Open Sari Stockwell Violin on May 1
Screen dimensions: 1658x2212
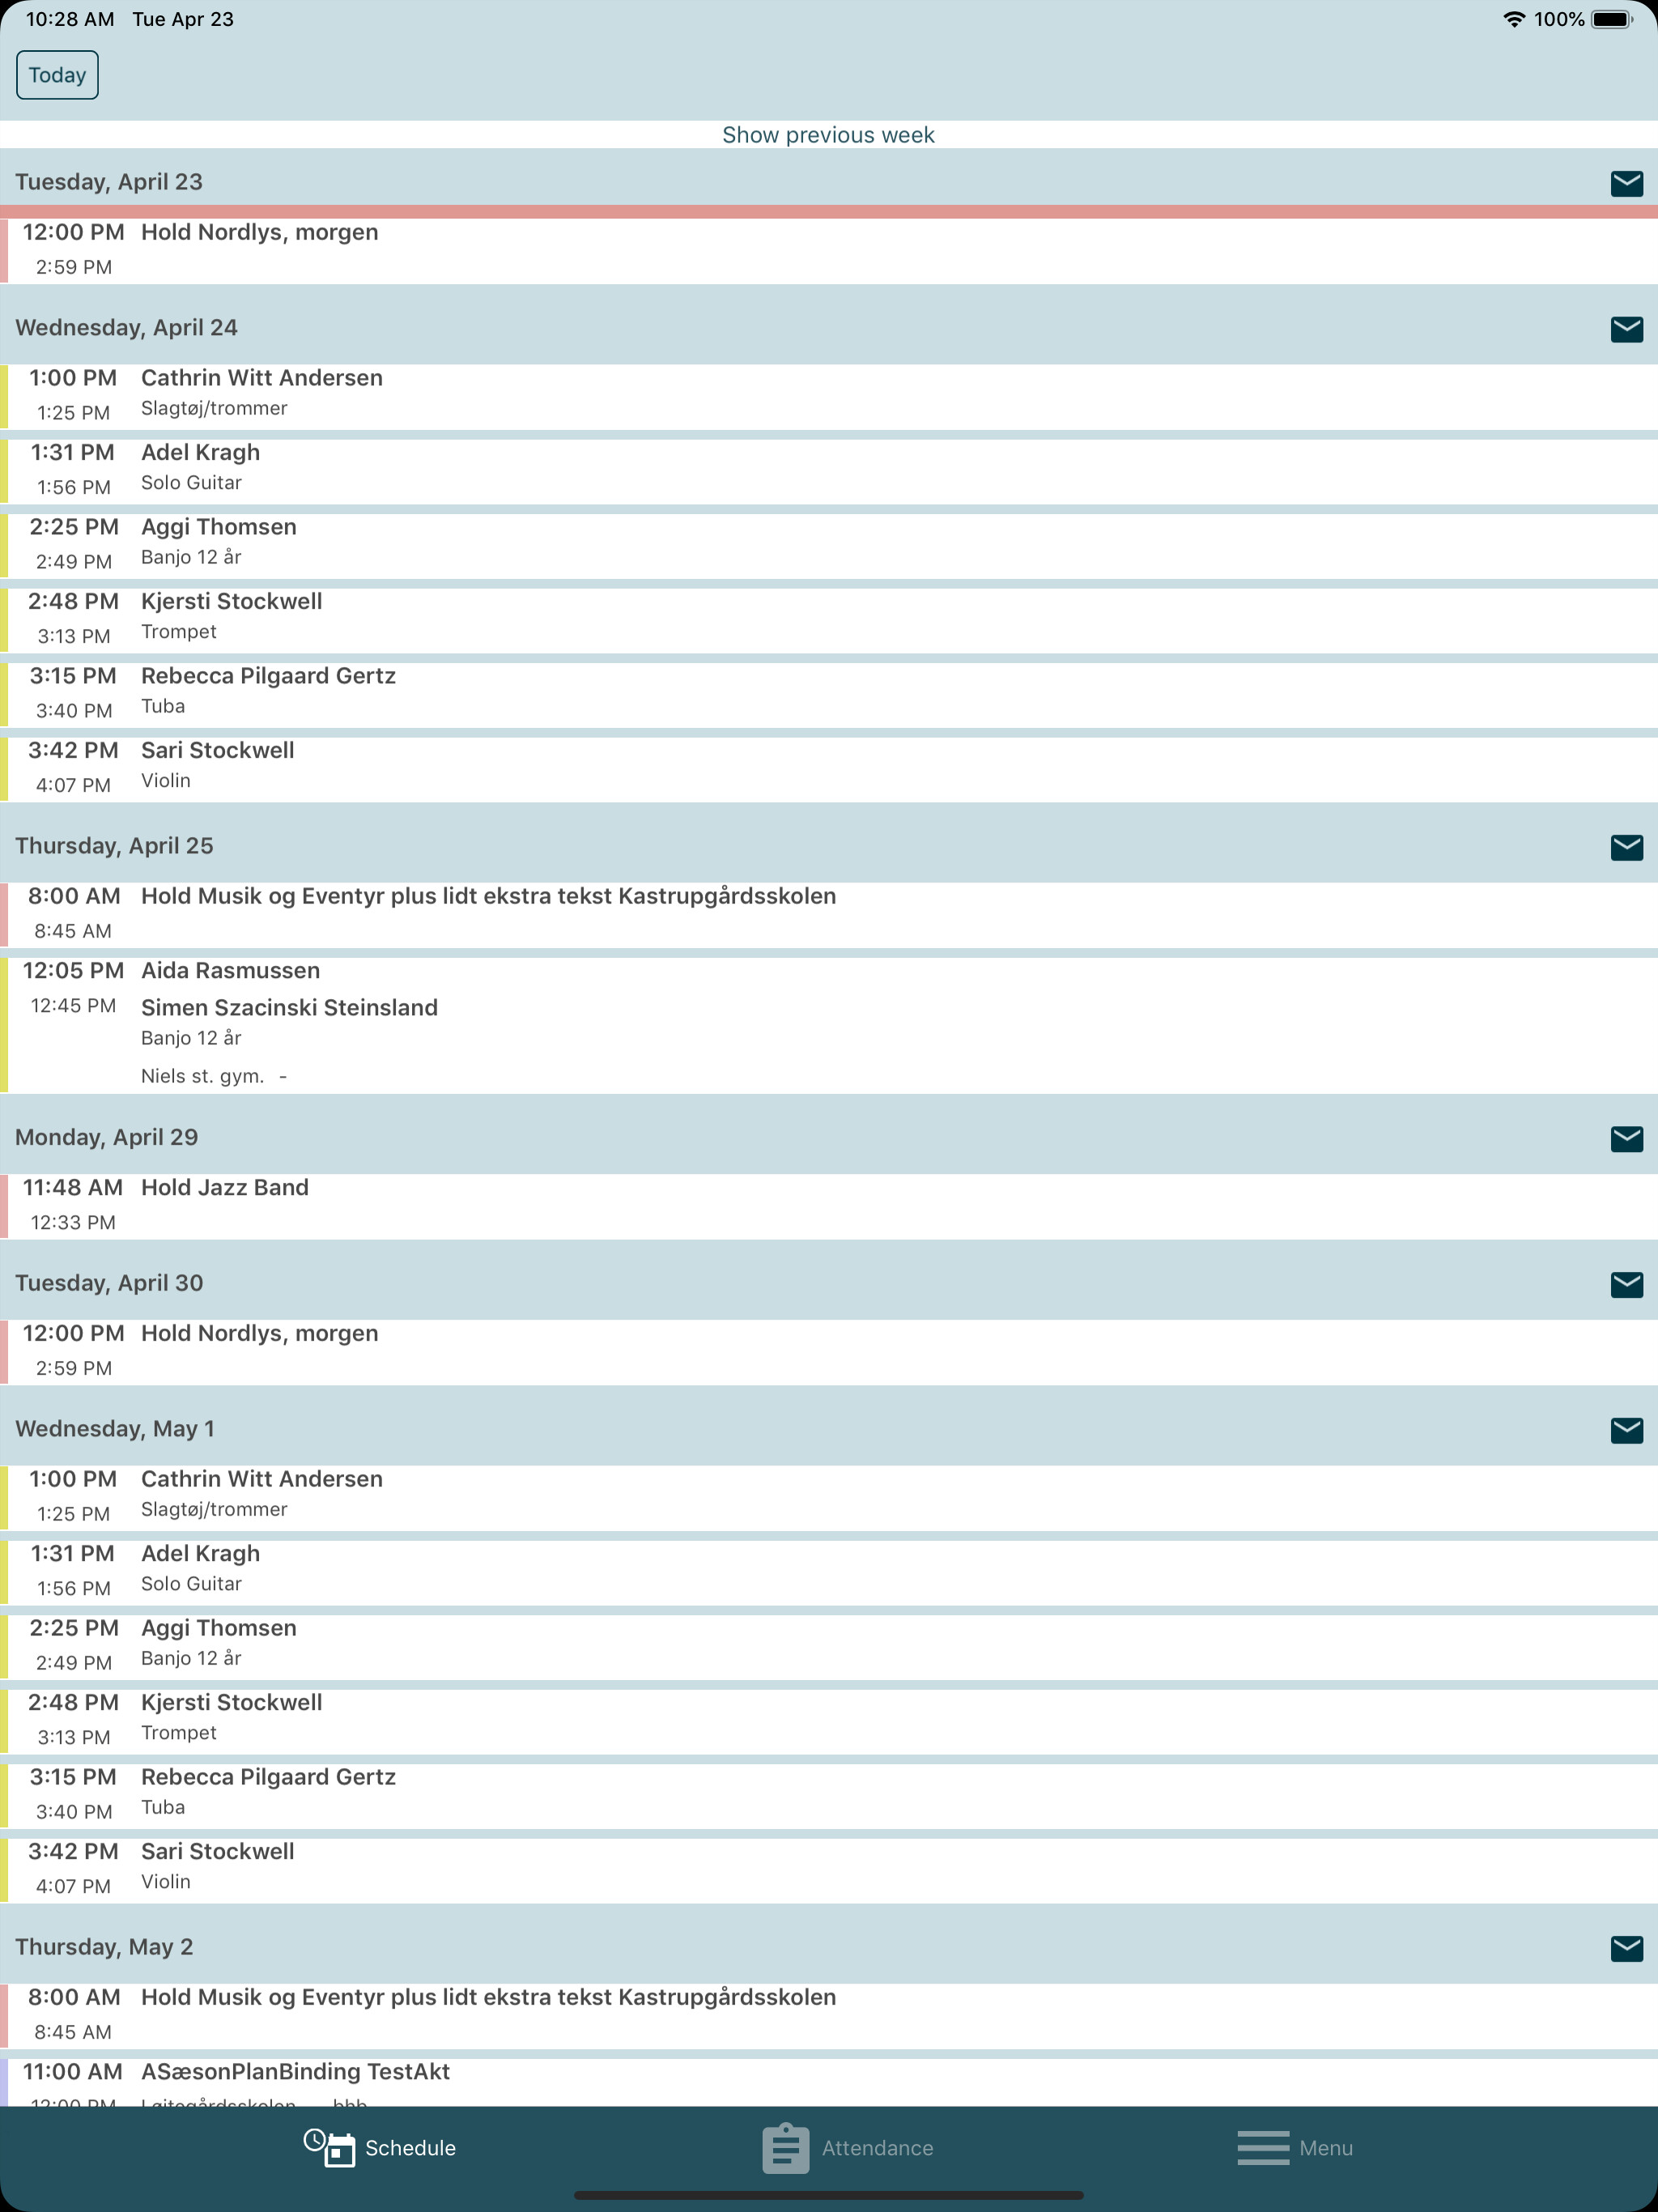pyautogui.click(x=829, y=1870)
